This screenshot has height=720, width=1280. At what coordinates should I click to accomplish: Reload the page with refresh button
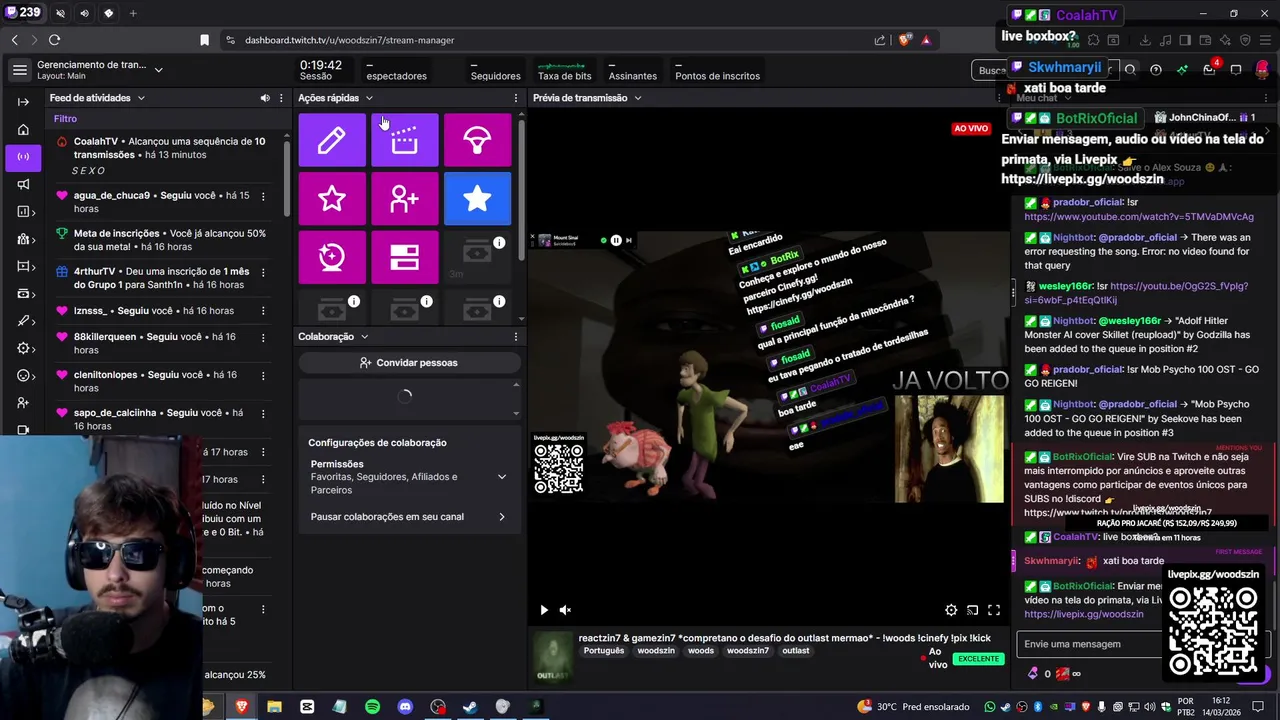coord(54,40)
